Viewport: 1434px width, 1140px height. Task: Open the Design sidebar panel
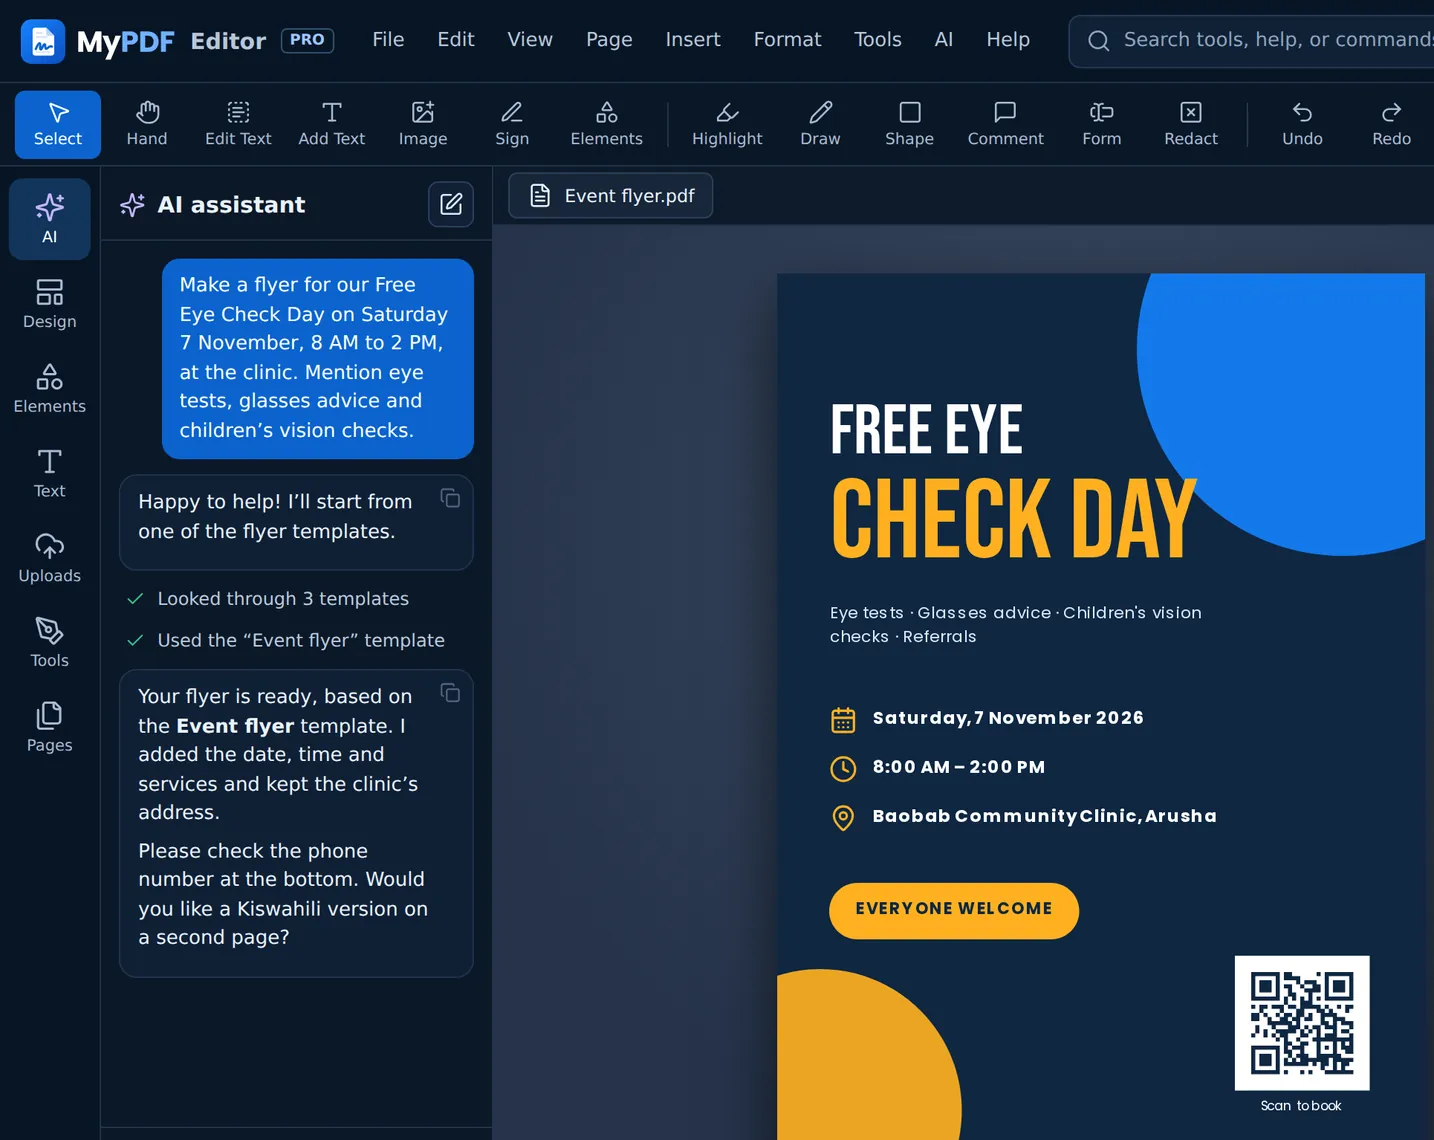50,304
